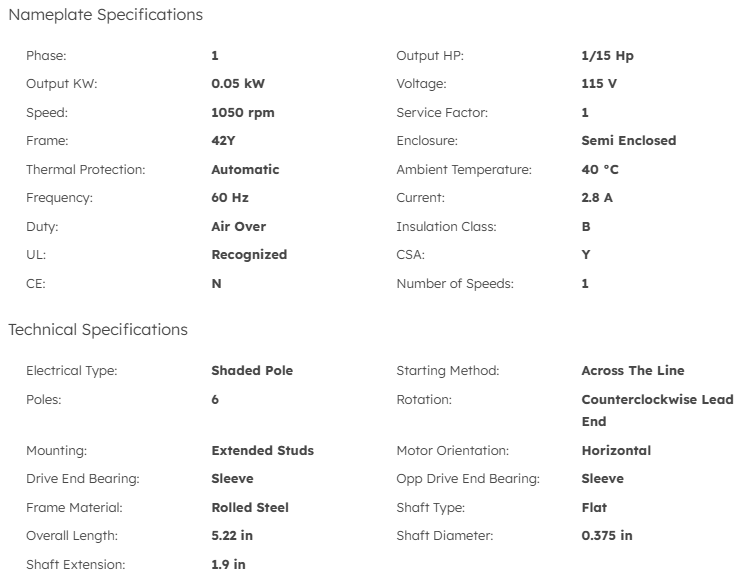
Task: Click the 40 °C ambient temperature value
Action: pos(600,170)
